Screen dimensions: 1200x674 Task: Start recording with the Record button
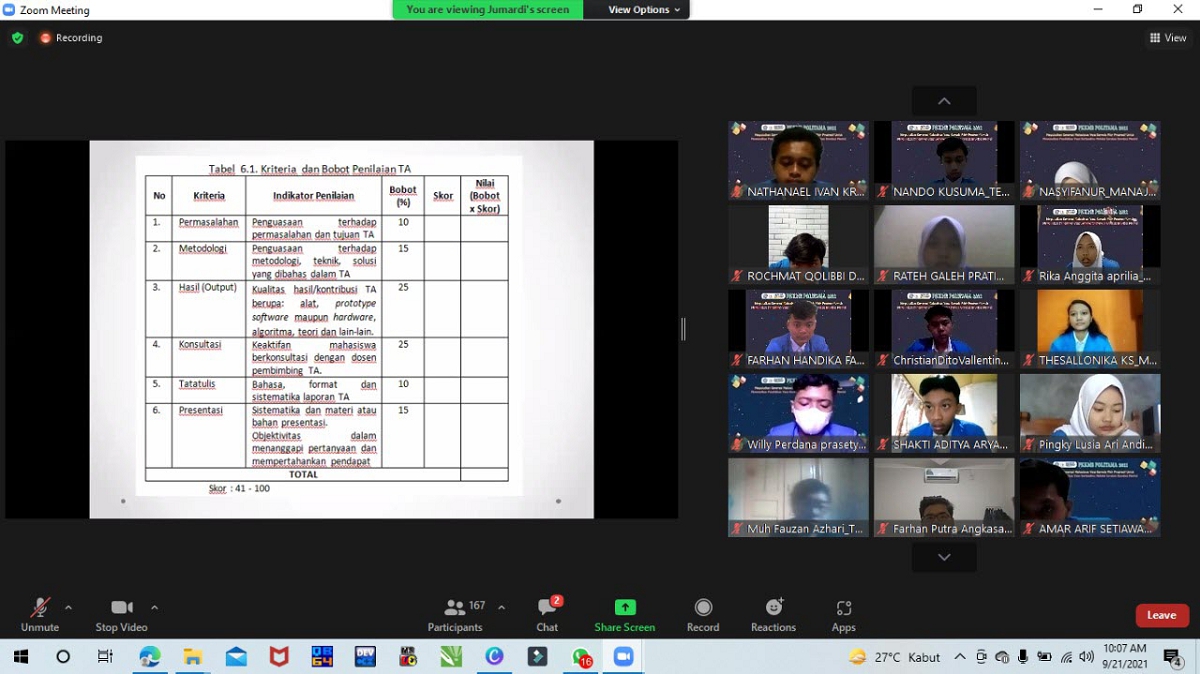(703, 608)
